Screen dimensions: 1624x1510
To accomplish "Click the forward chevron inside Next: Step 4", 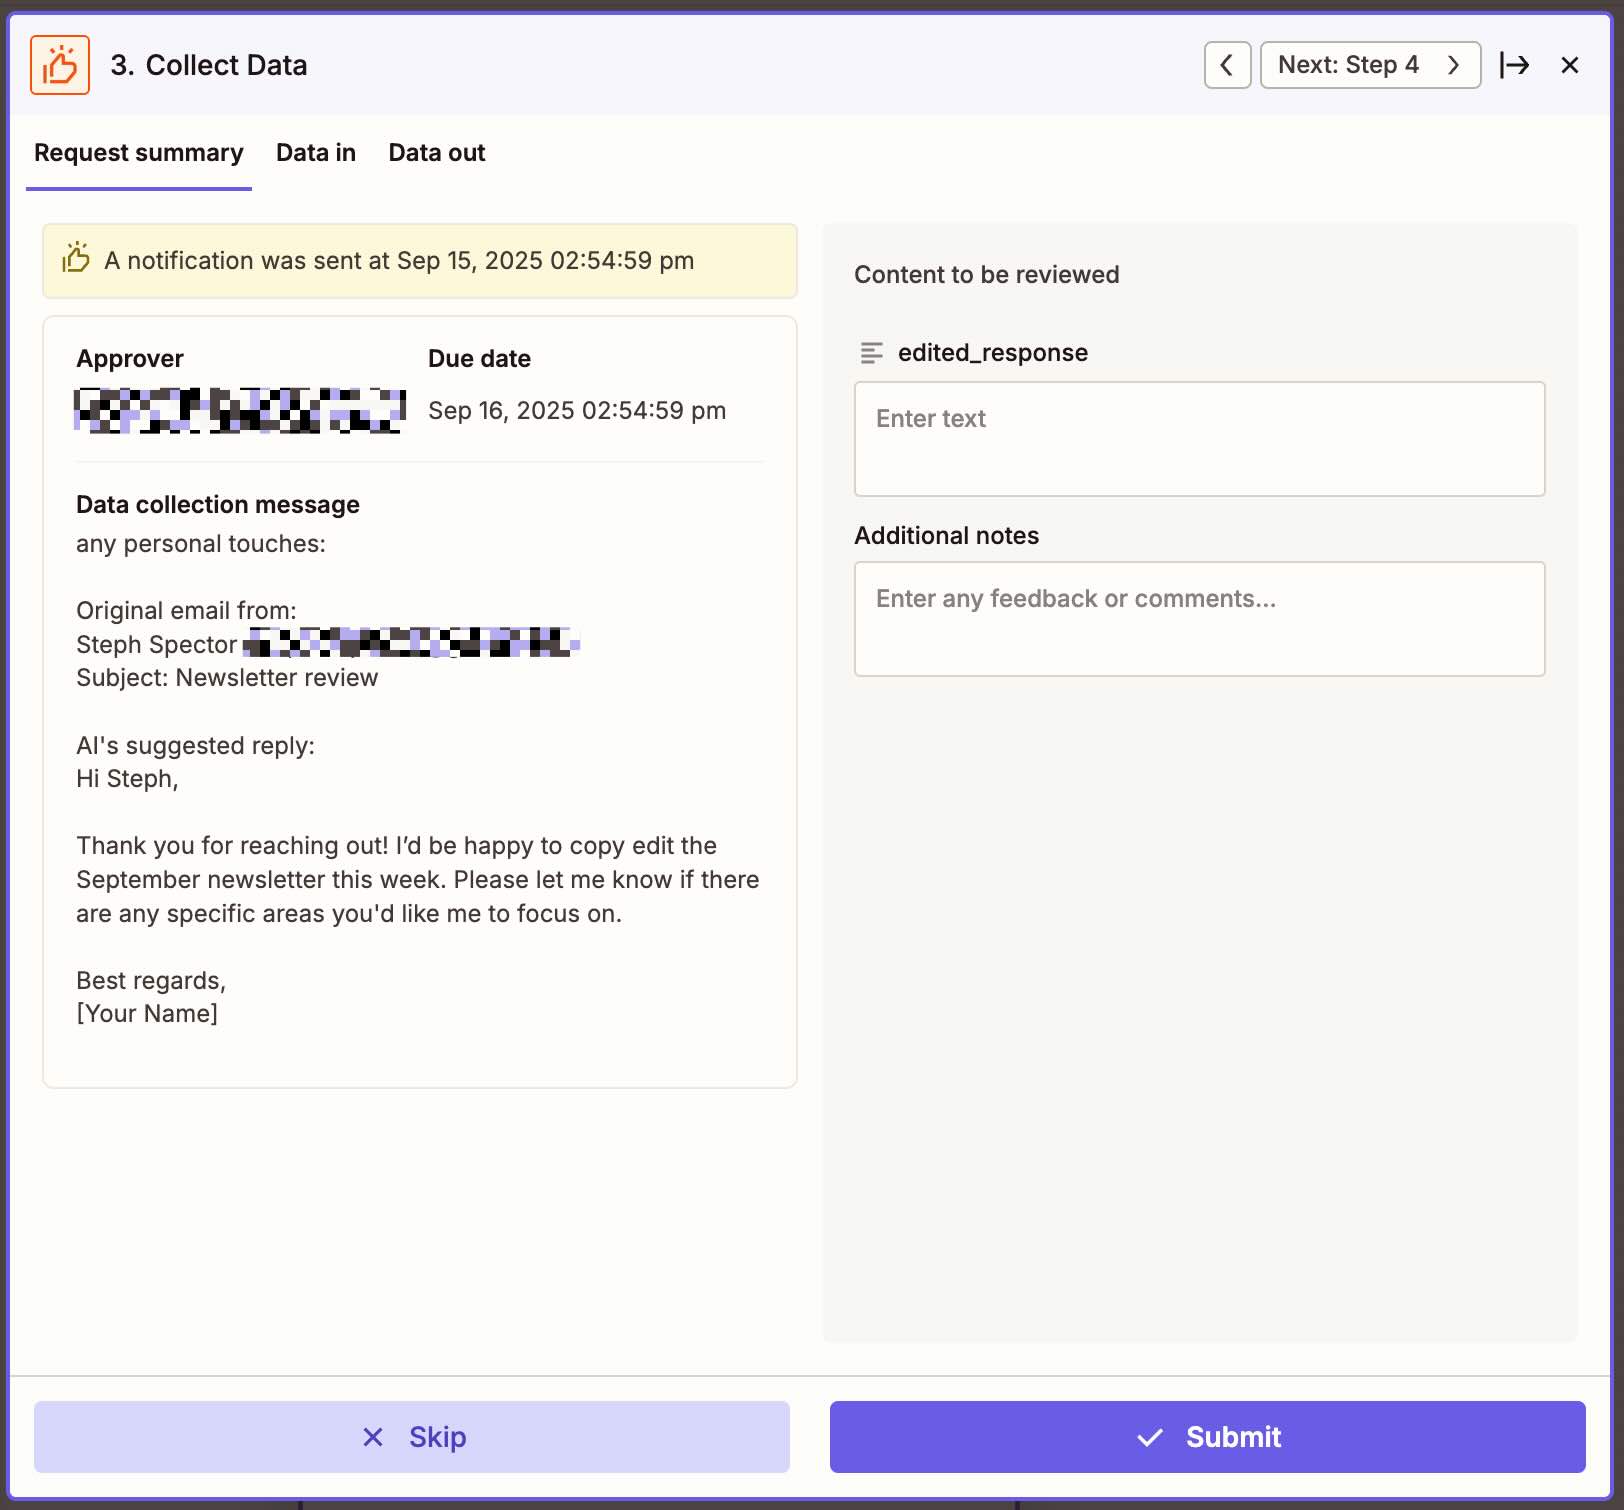I will 1453,64.
